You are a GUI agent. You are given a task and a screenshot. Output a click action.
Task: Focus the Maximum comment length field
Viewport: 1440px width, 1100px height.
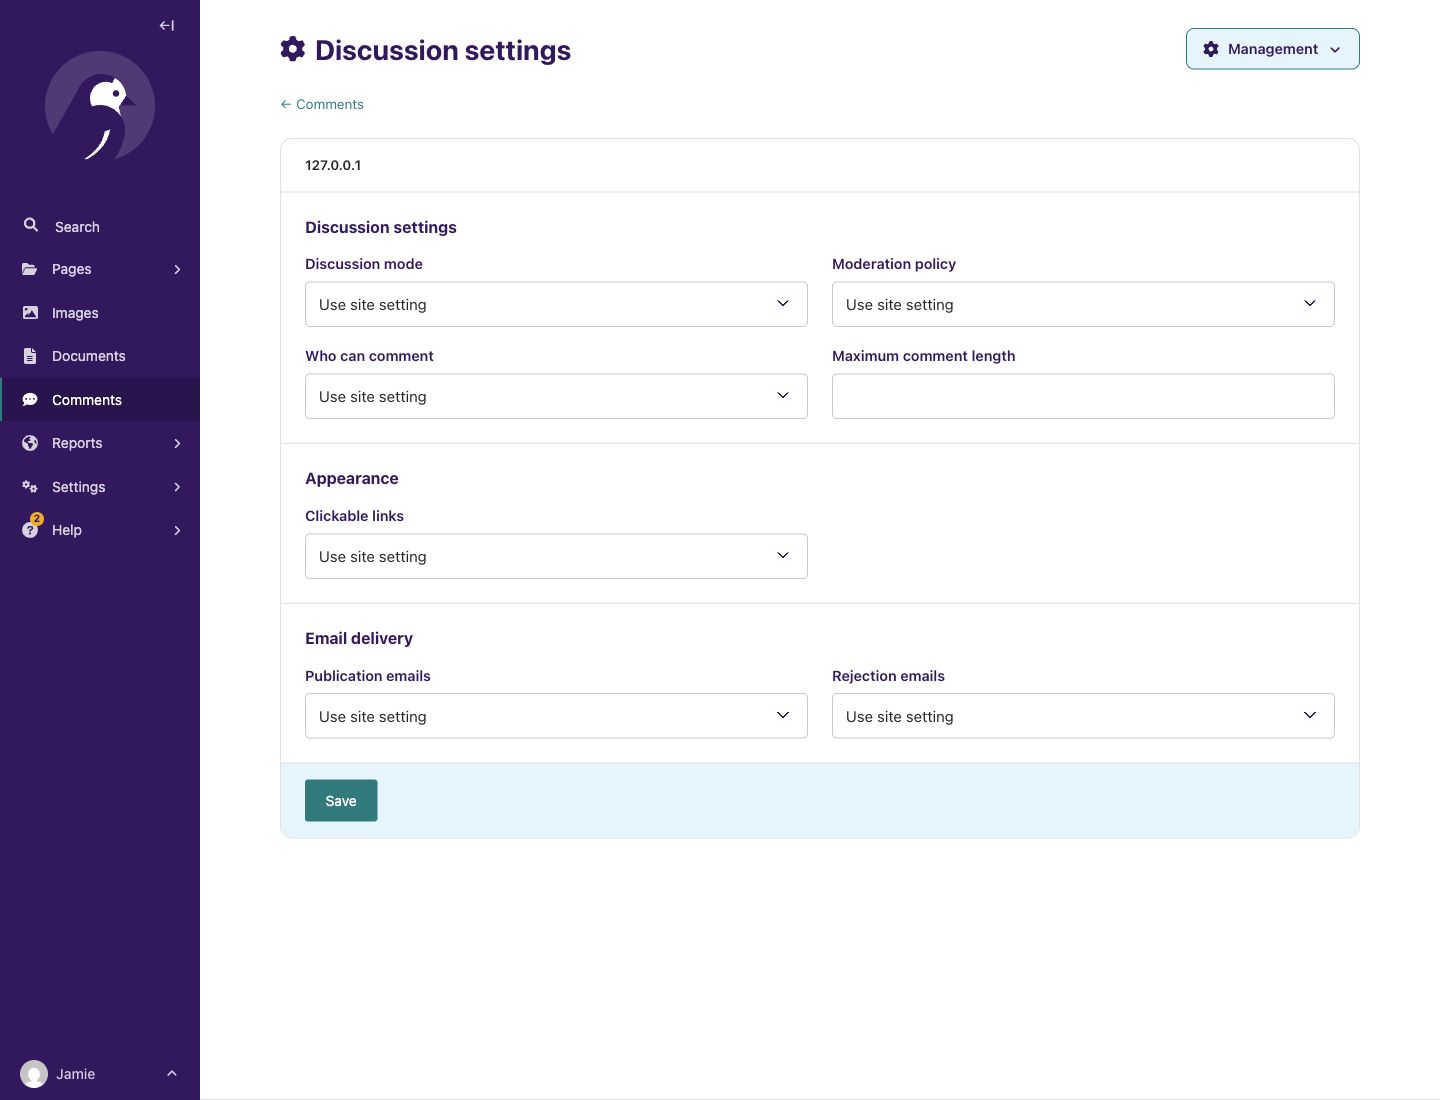tap(1083, 396)
